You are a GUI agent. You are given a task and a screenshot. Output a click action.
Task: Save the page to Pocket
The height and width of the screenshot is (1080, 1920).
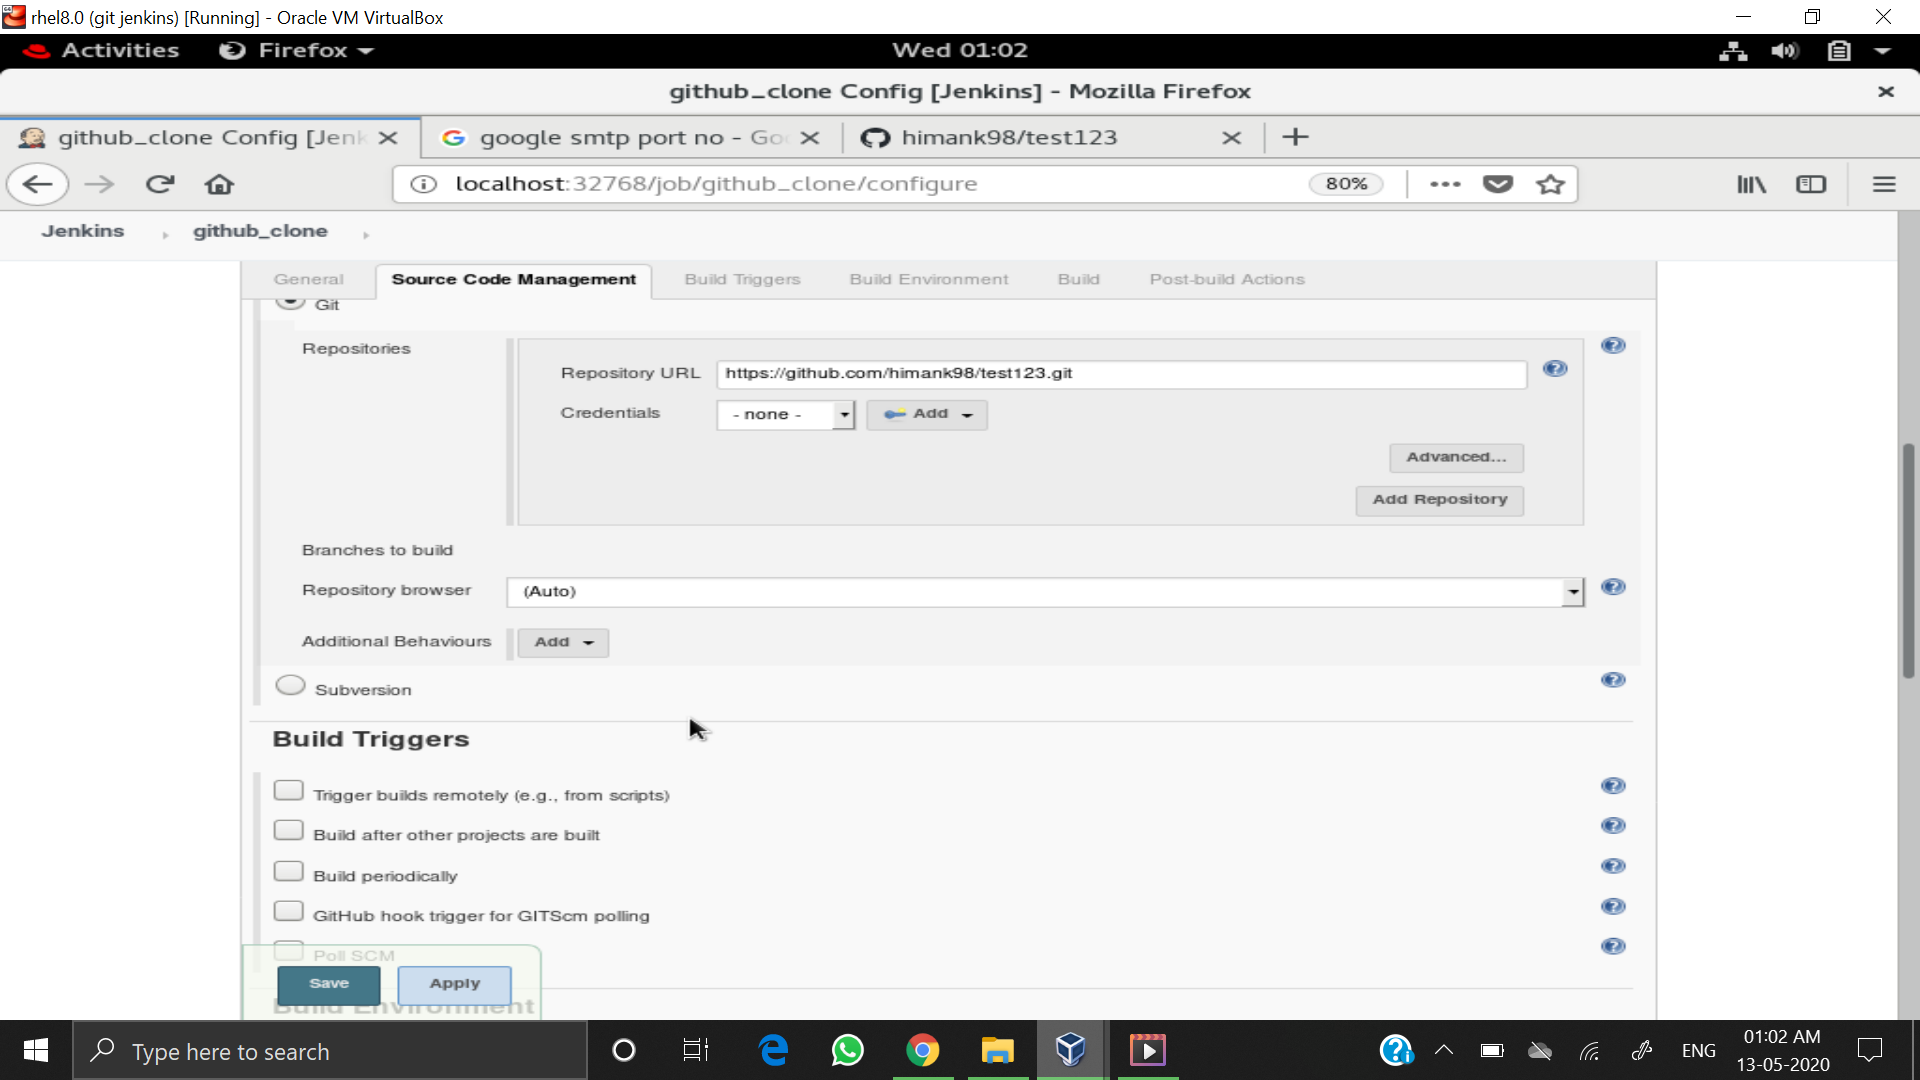tap(1498, 183)
